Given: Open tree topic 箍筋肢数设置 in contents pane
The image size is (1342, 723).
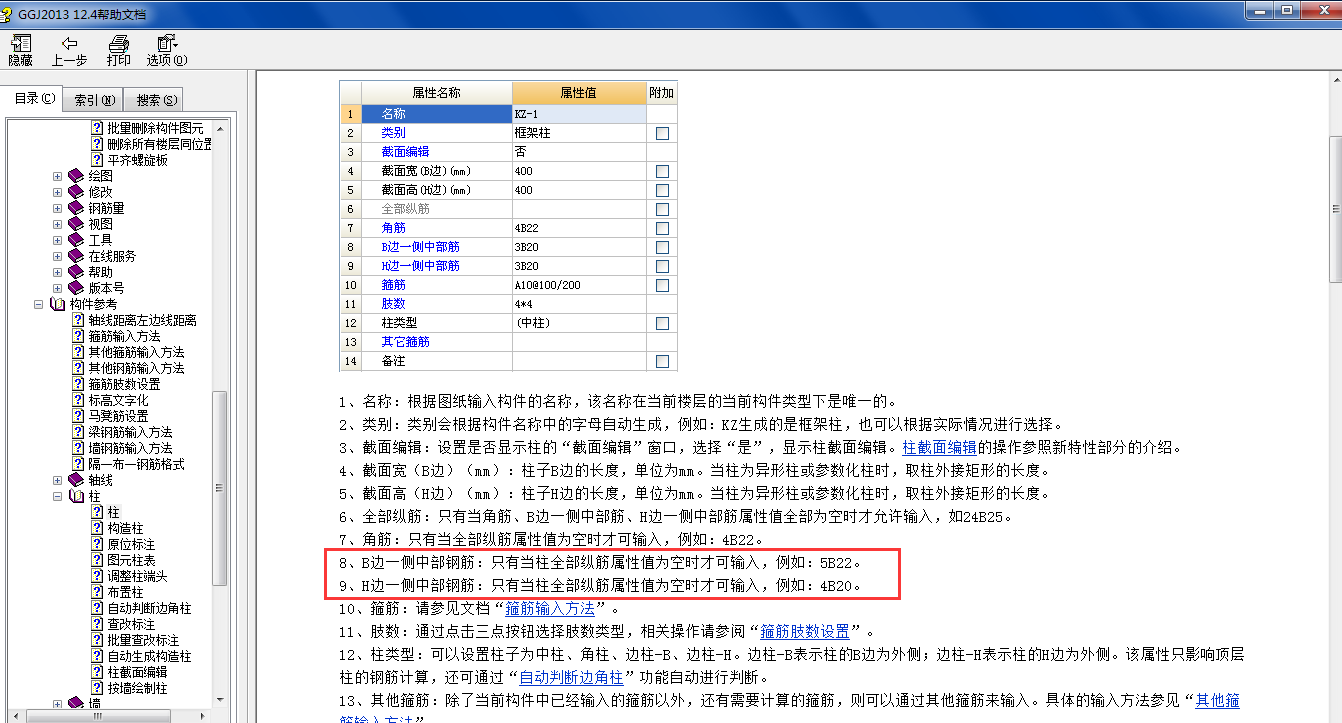Looking at the screenshot, I should pyautogui.click(x=124, y=384).
